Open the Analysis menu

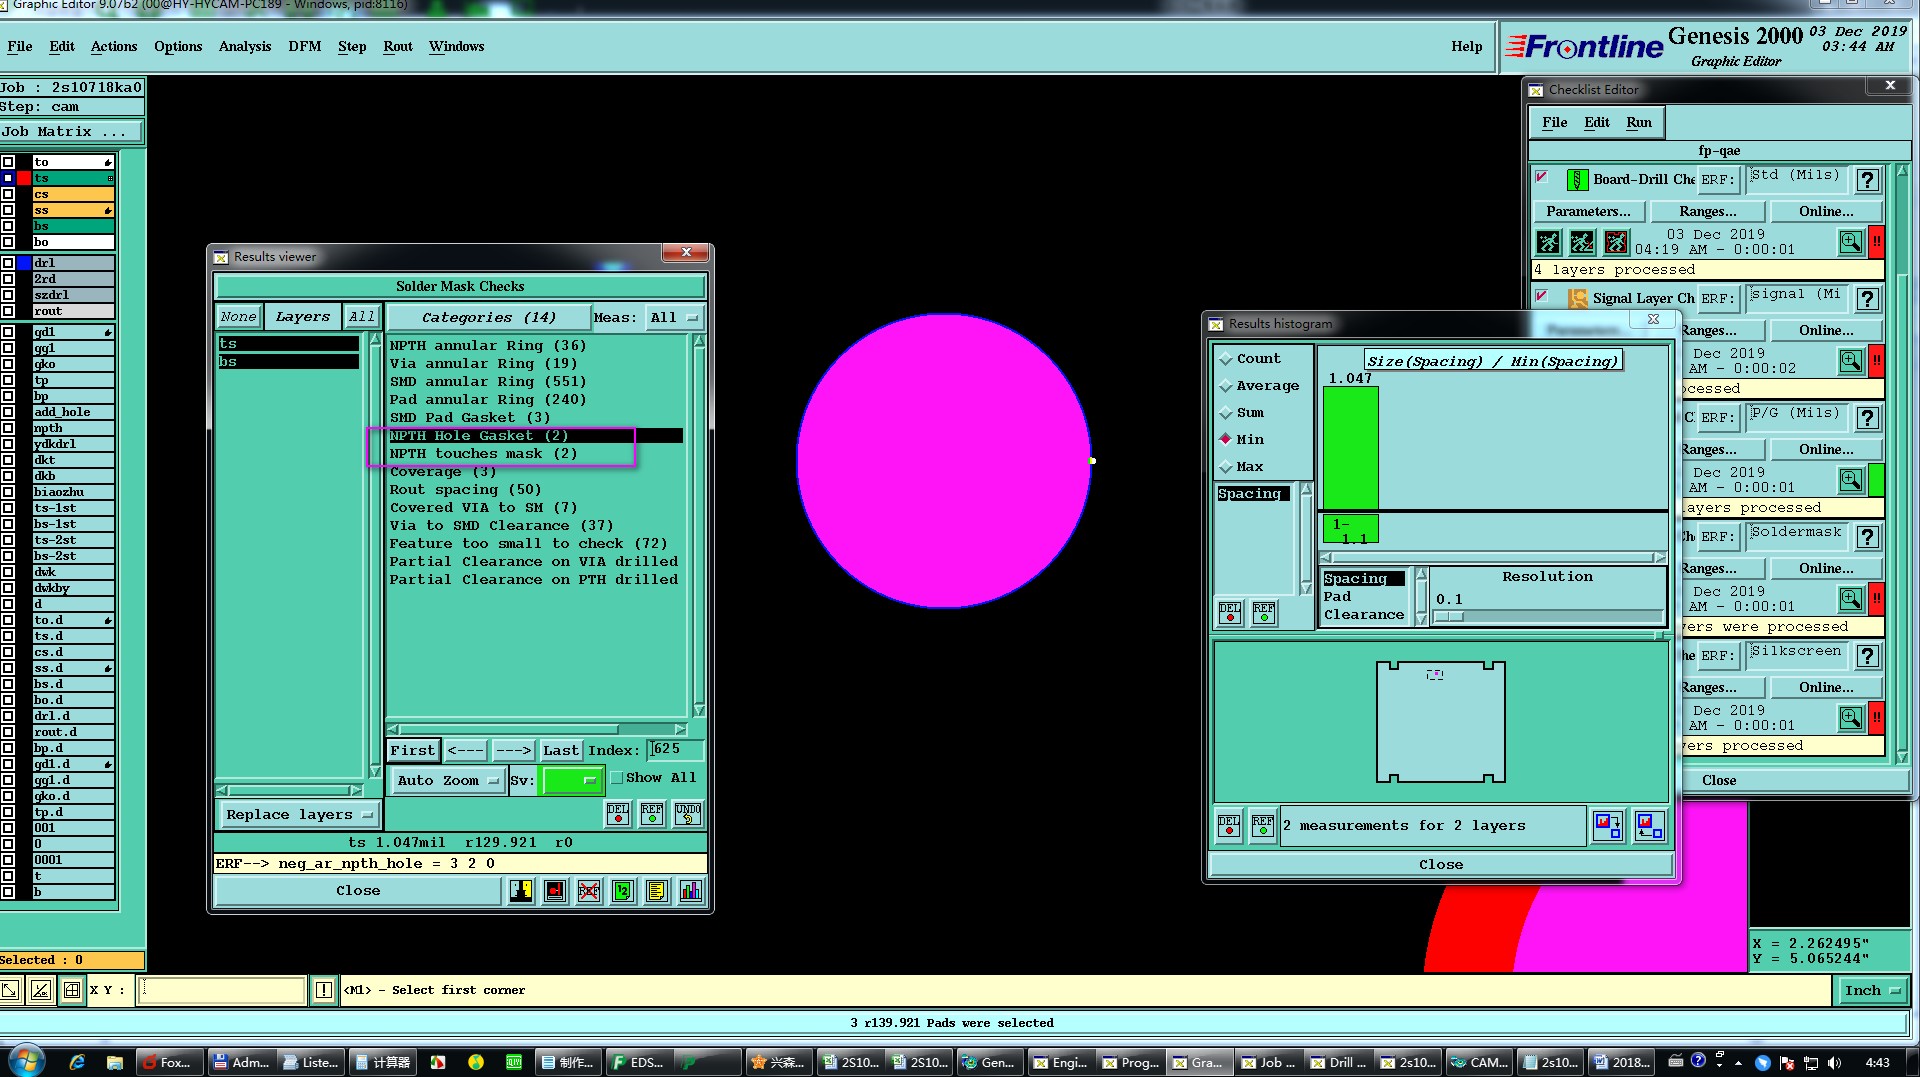(x=245, y=46)
